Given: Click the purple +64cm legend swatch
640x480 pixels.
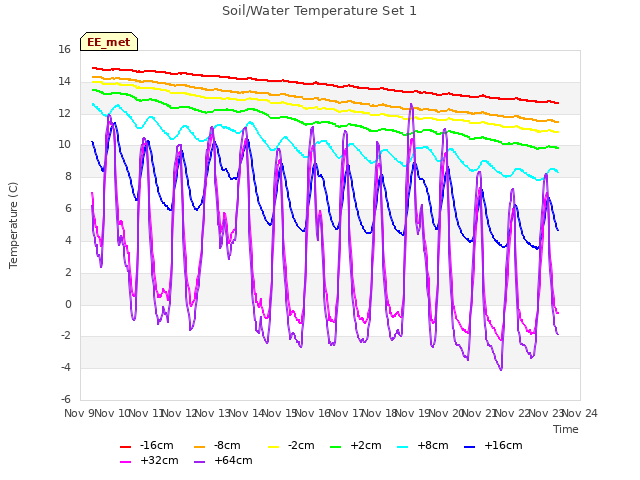Looking at the screenshot, I should coord(199,462).
